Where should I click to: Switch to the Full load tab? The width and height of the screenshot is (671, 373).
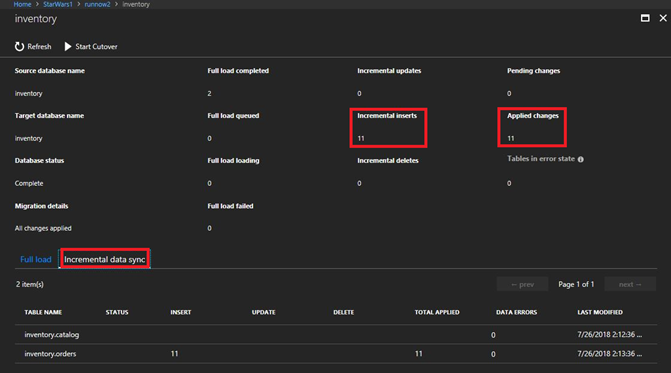coord(36,259)
